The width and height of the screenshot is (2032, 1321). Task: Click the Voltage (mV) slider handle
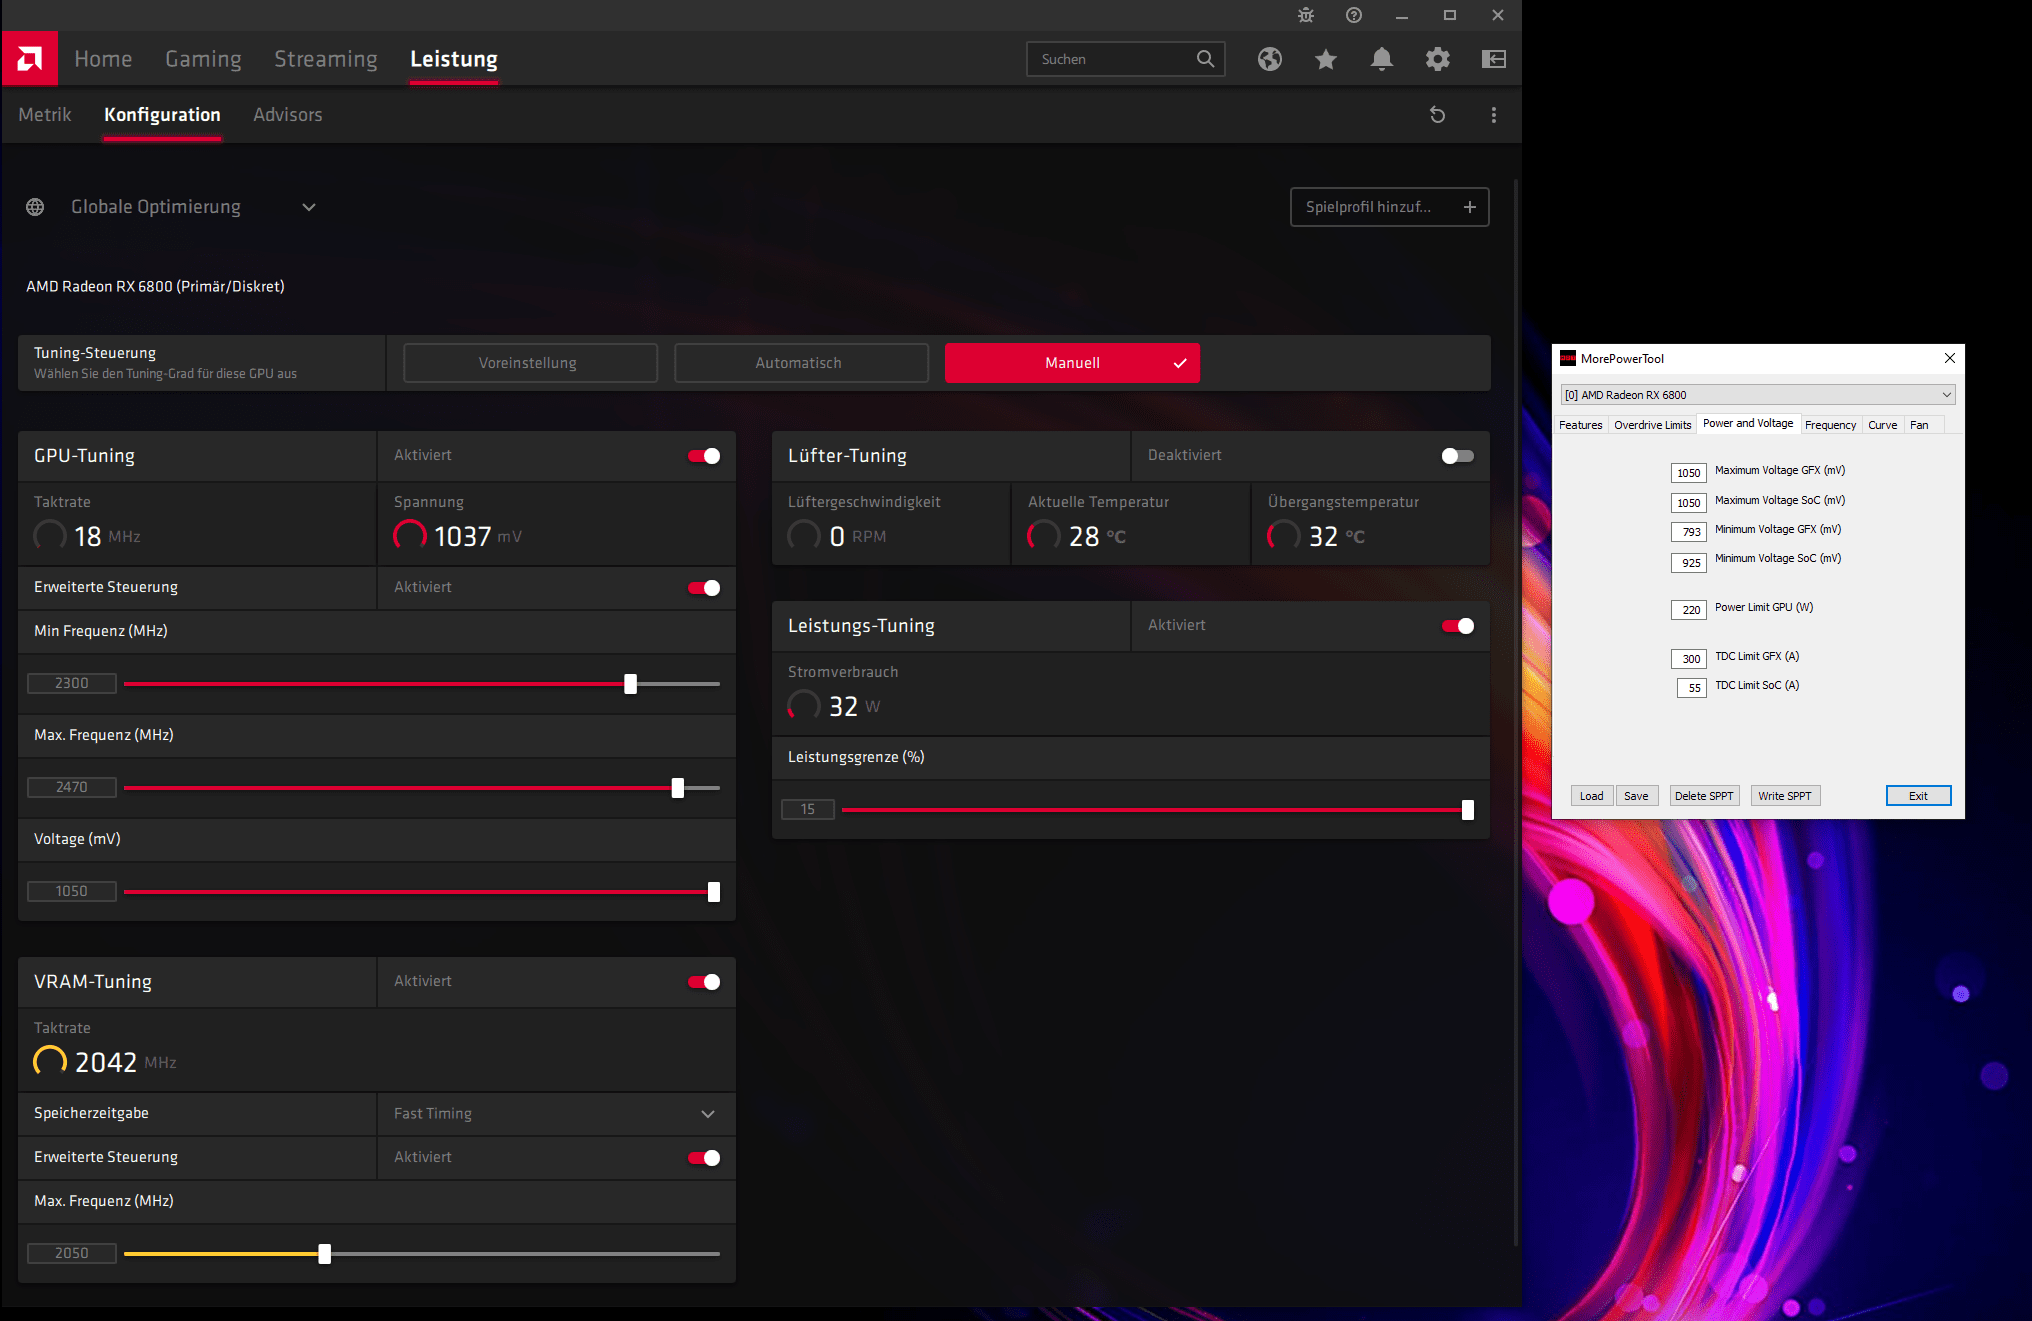tap(714, 892)
